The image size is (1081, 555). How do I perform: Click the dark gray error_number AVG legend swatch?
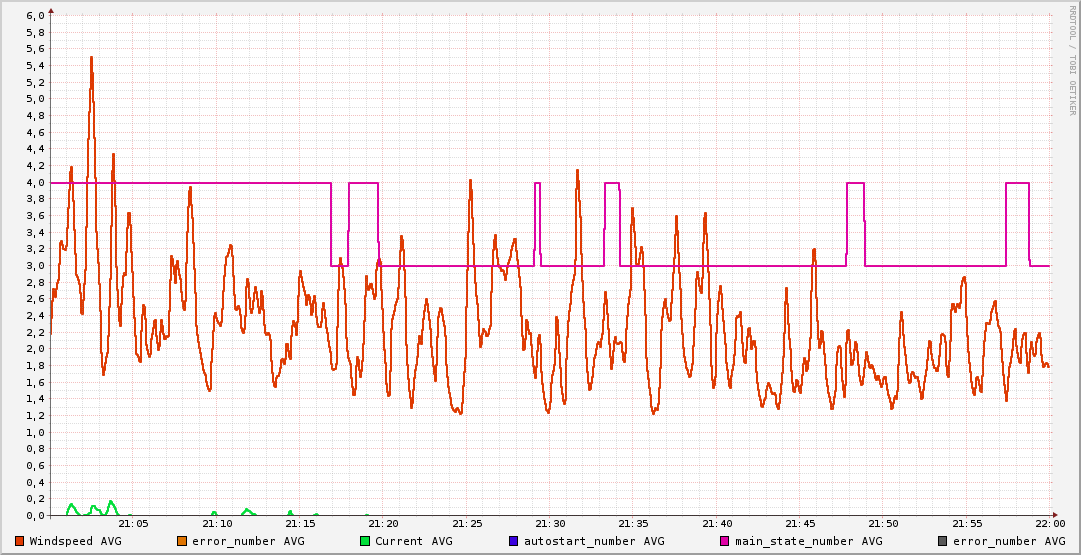point(943,541)
